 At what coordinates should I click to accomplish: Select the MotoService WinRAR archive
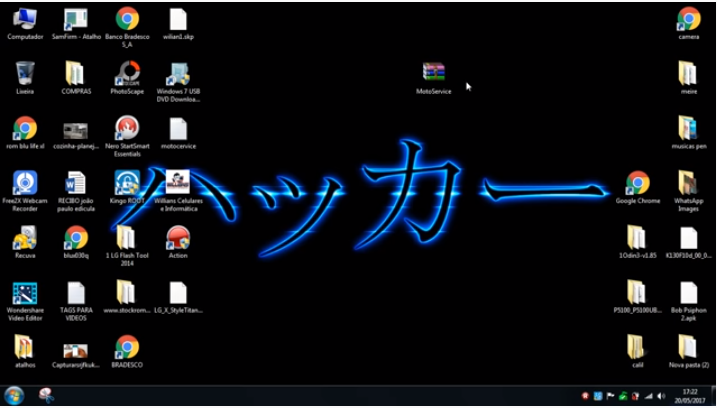click(x=433, y=74)
